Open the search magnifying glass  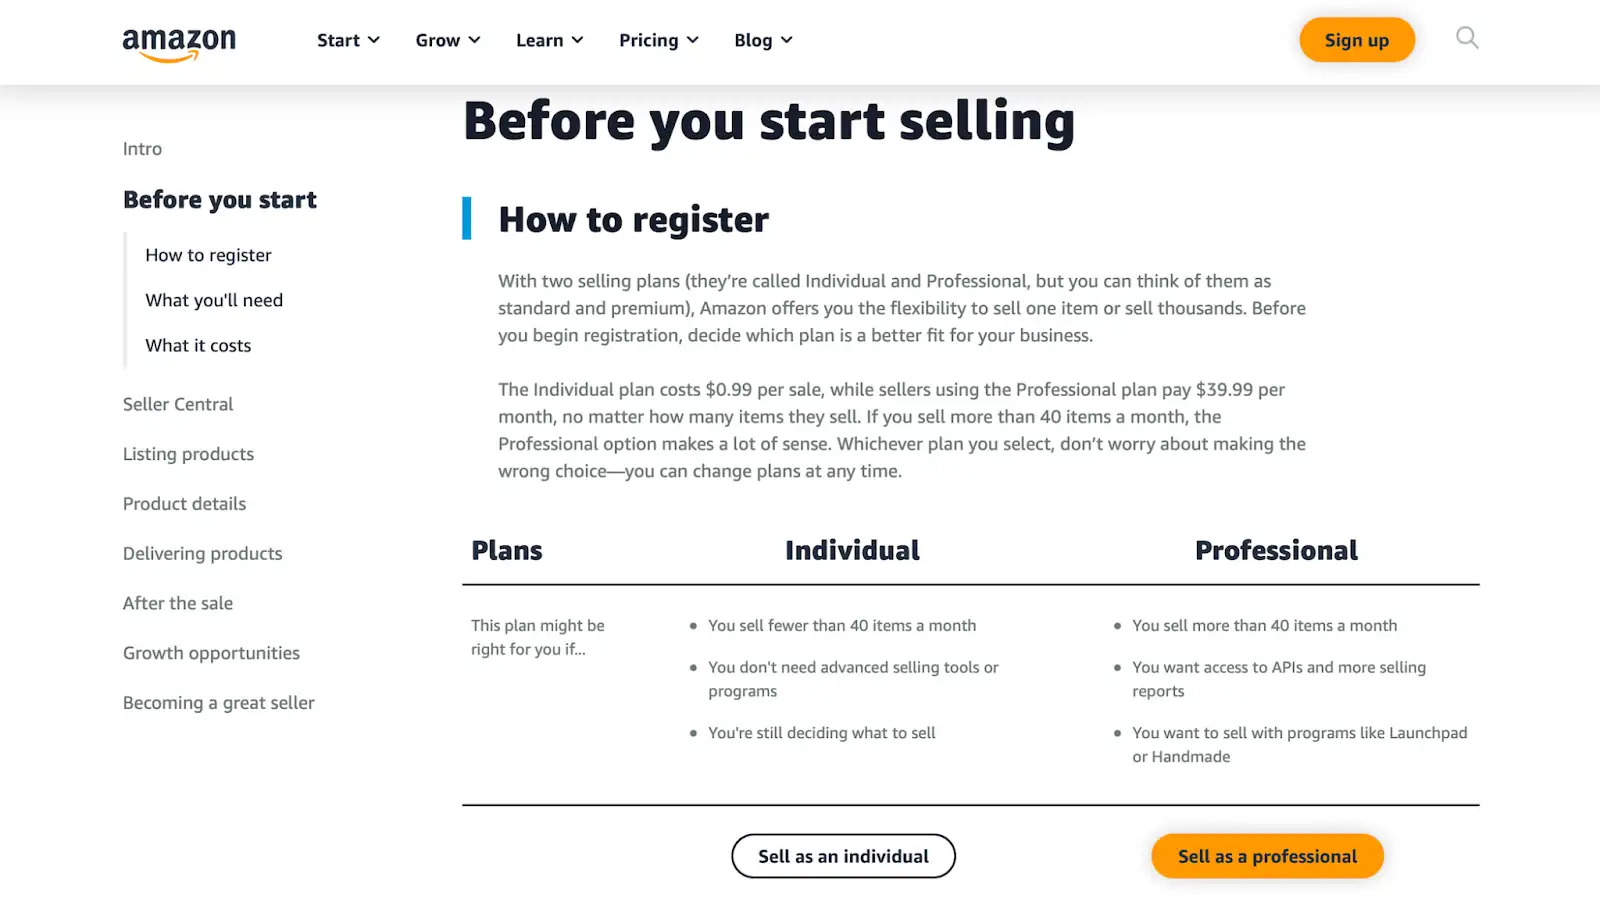[x=1466, y=38]
